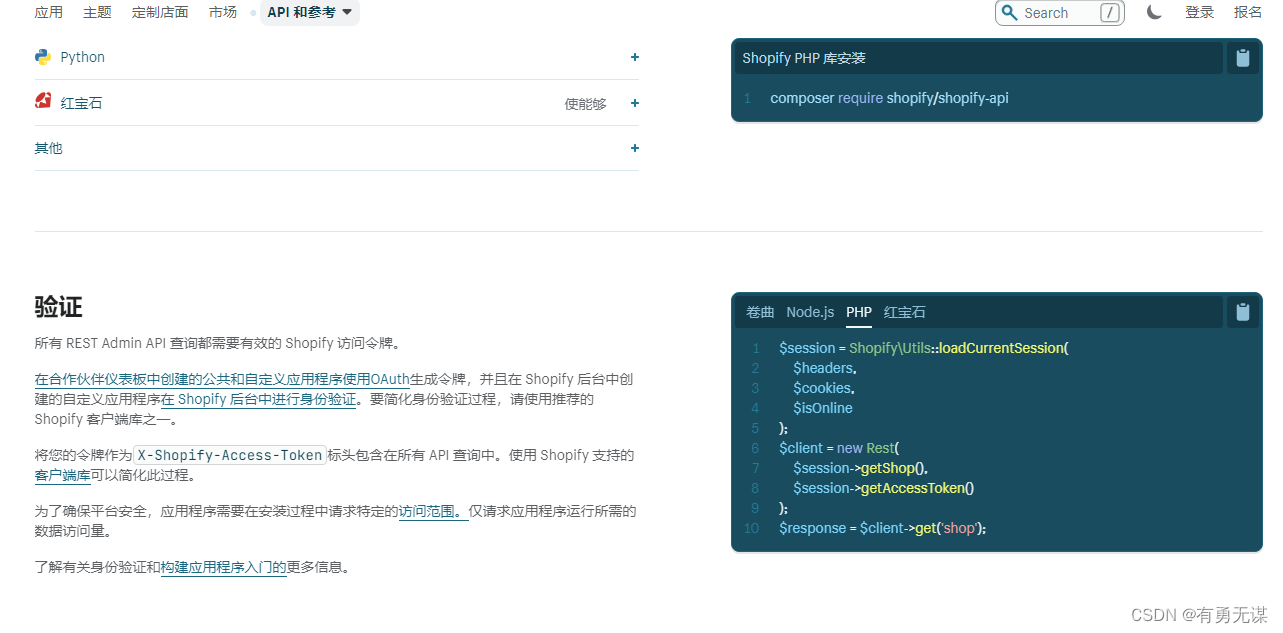Click the magnifier icon in Search box
The width and height of the screenshot is (1283, 633).
[x=1009, y=13]
